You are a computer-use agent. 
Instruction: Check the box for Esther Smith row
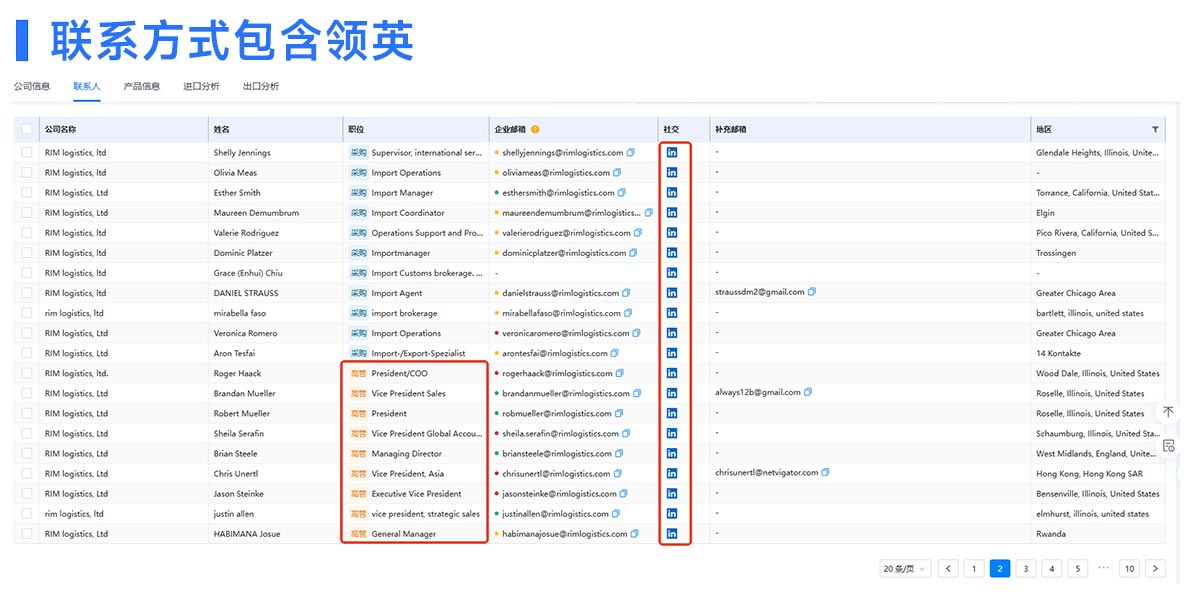[x=27, y=193]
